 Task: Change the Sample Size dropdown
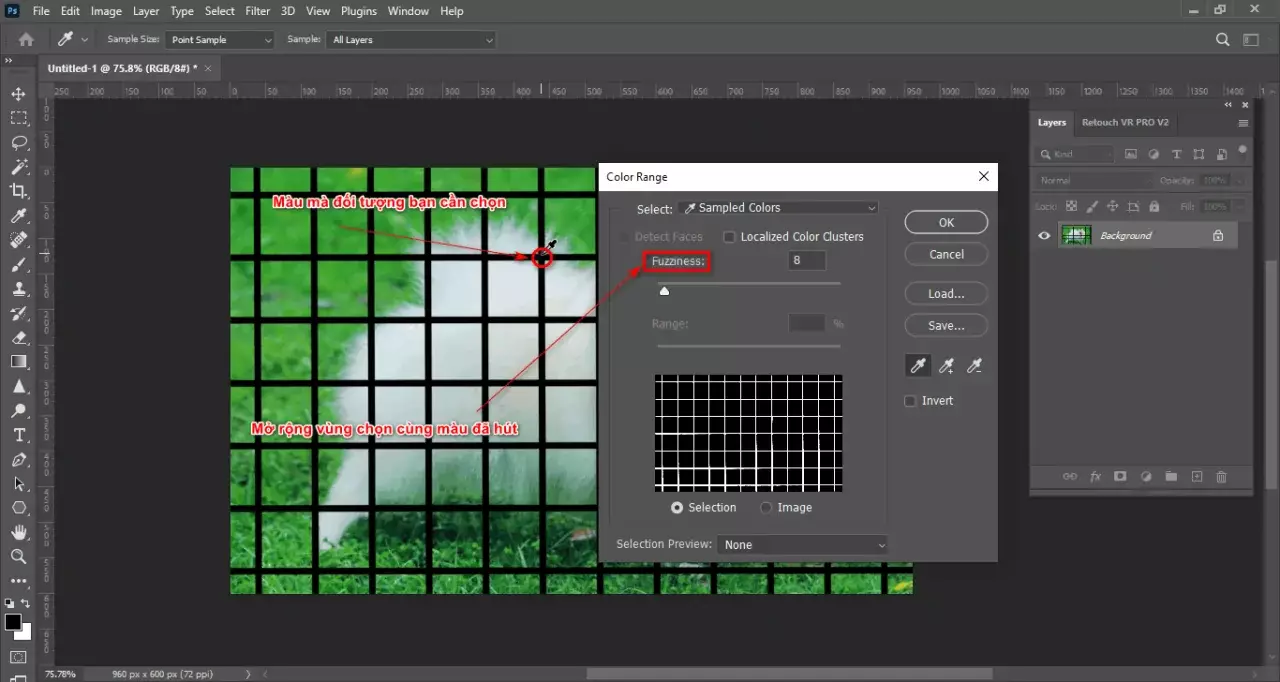tap(219, 39)
